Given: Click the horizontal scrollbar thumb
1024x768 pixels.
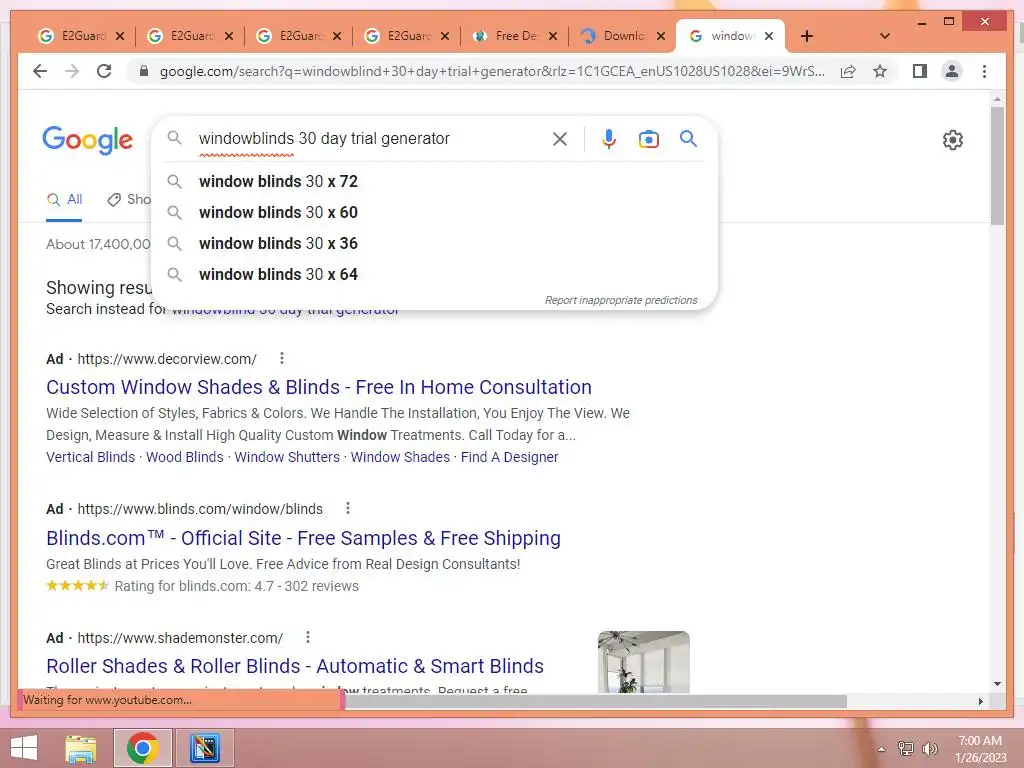Looking at the screenshot, I should 595,701.
